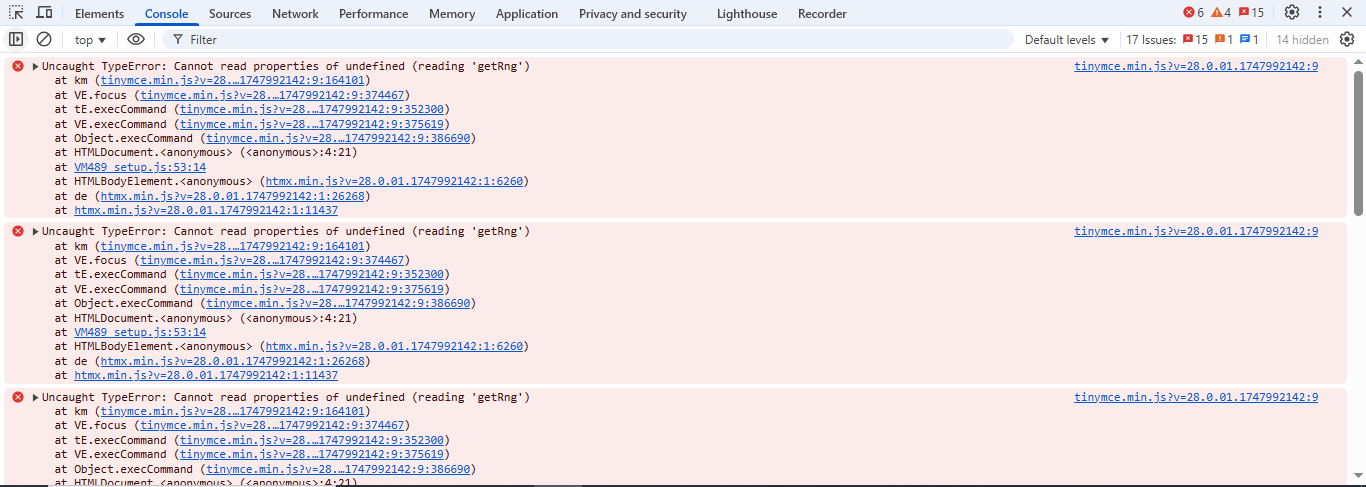
Task: Open second error's right-side tinymce.min.js source link
Action: tap(1196, 231)
